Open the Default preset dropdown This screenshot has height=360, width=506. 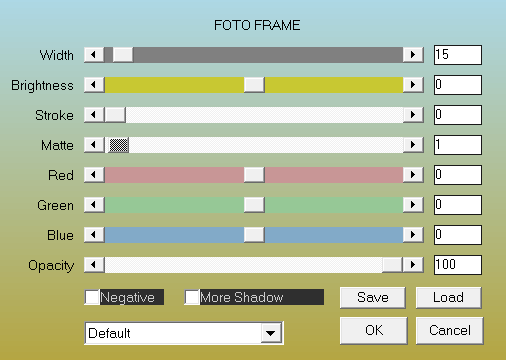point(271,333)
